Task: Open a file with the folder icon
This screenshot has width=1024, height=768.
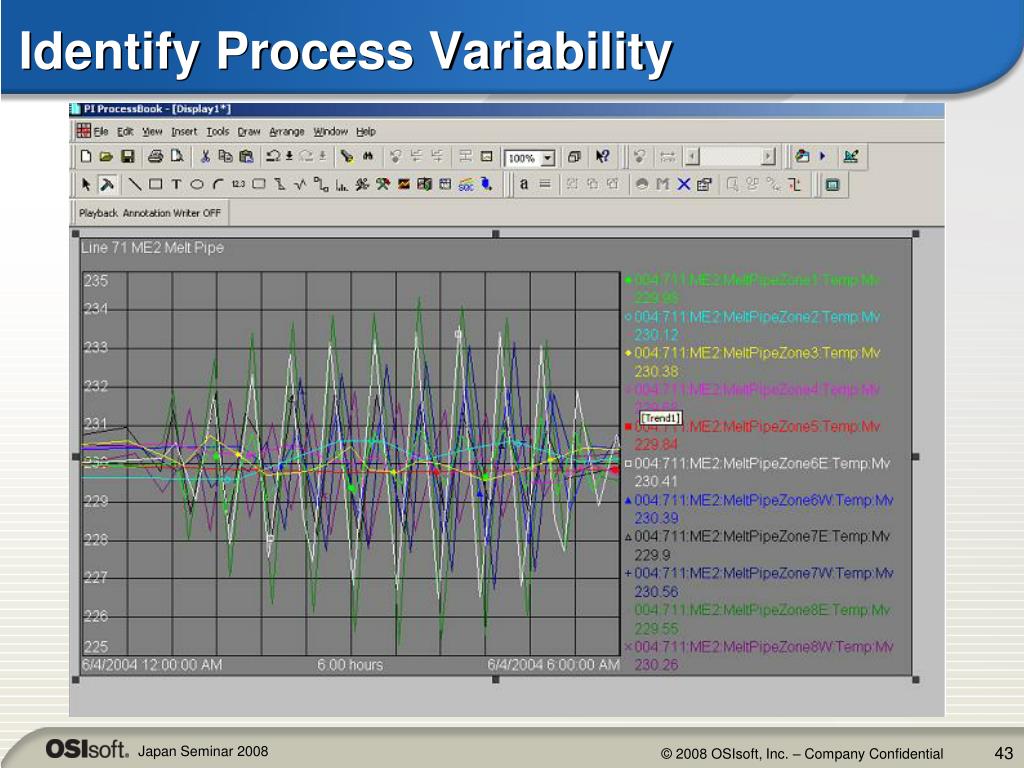Action: tap(106, 156)
